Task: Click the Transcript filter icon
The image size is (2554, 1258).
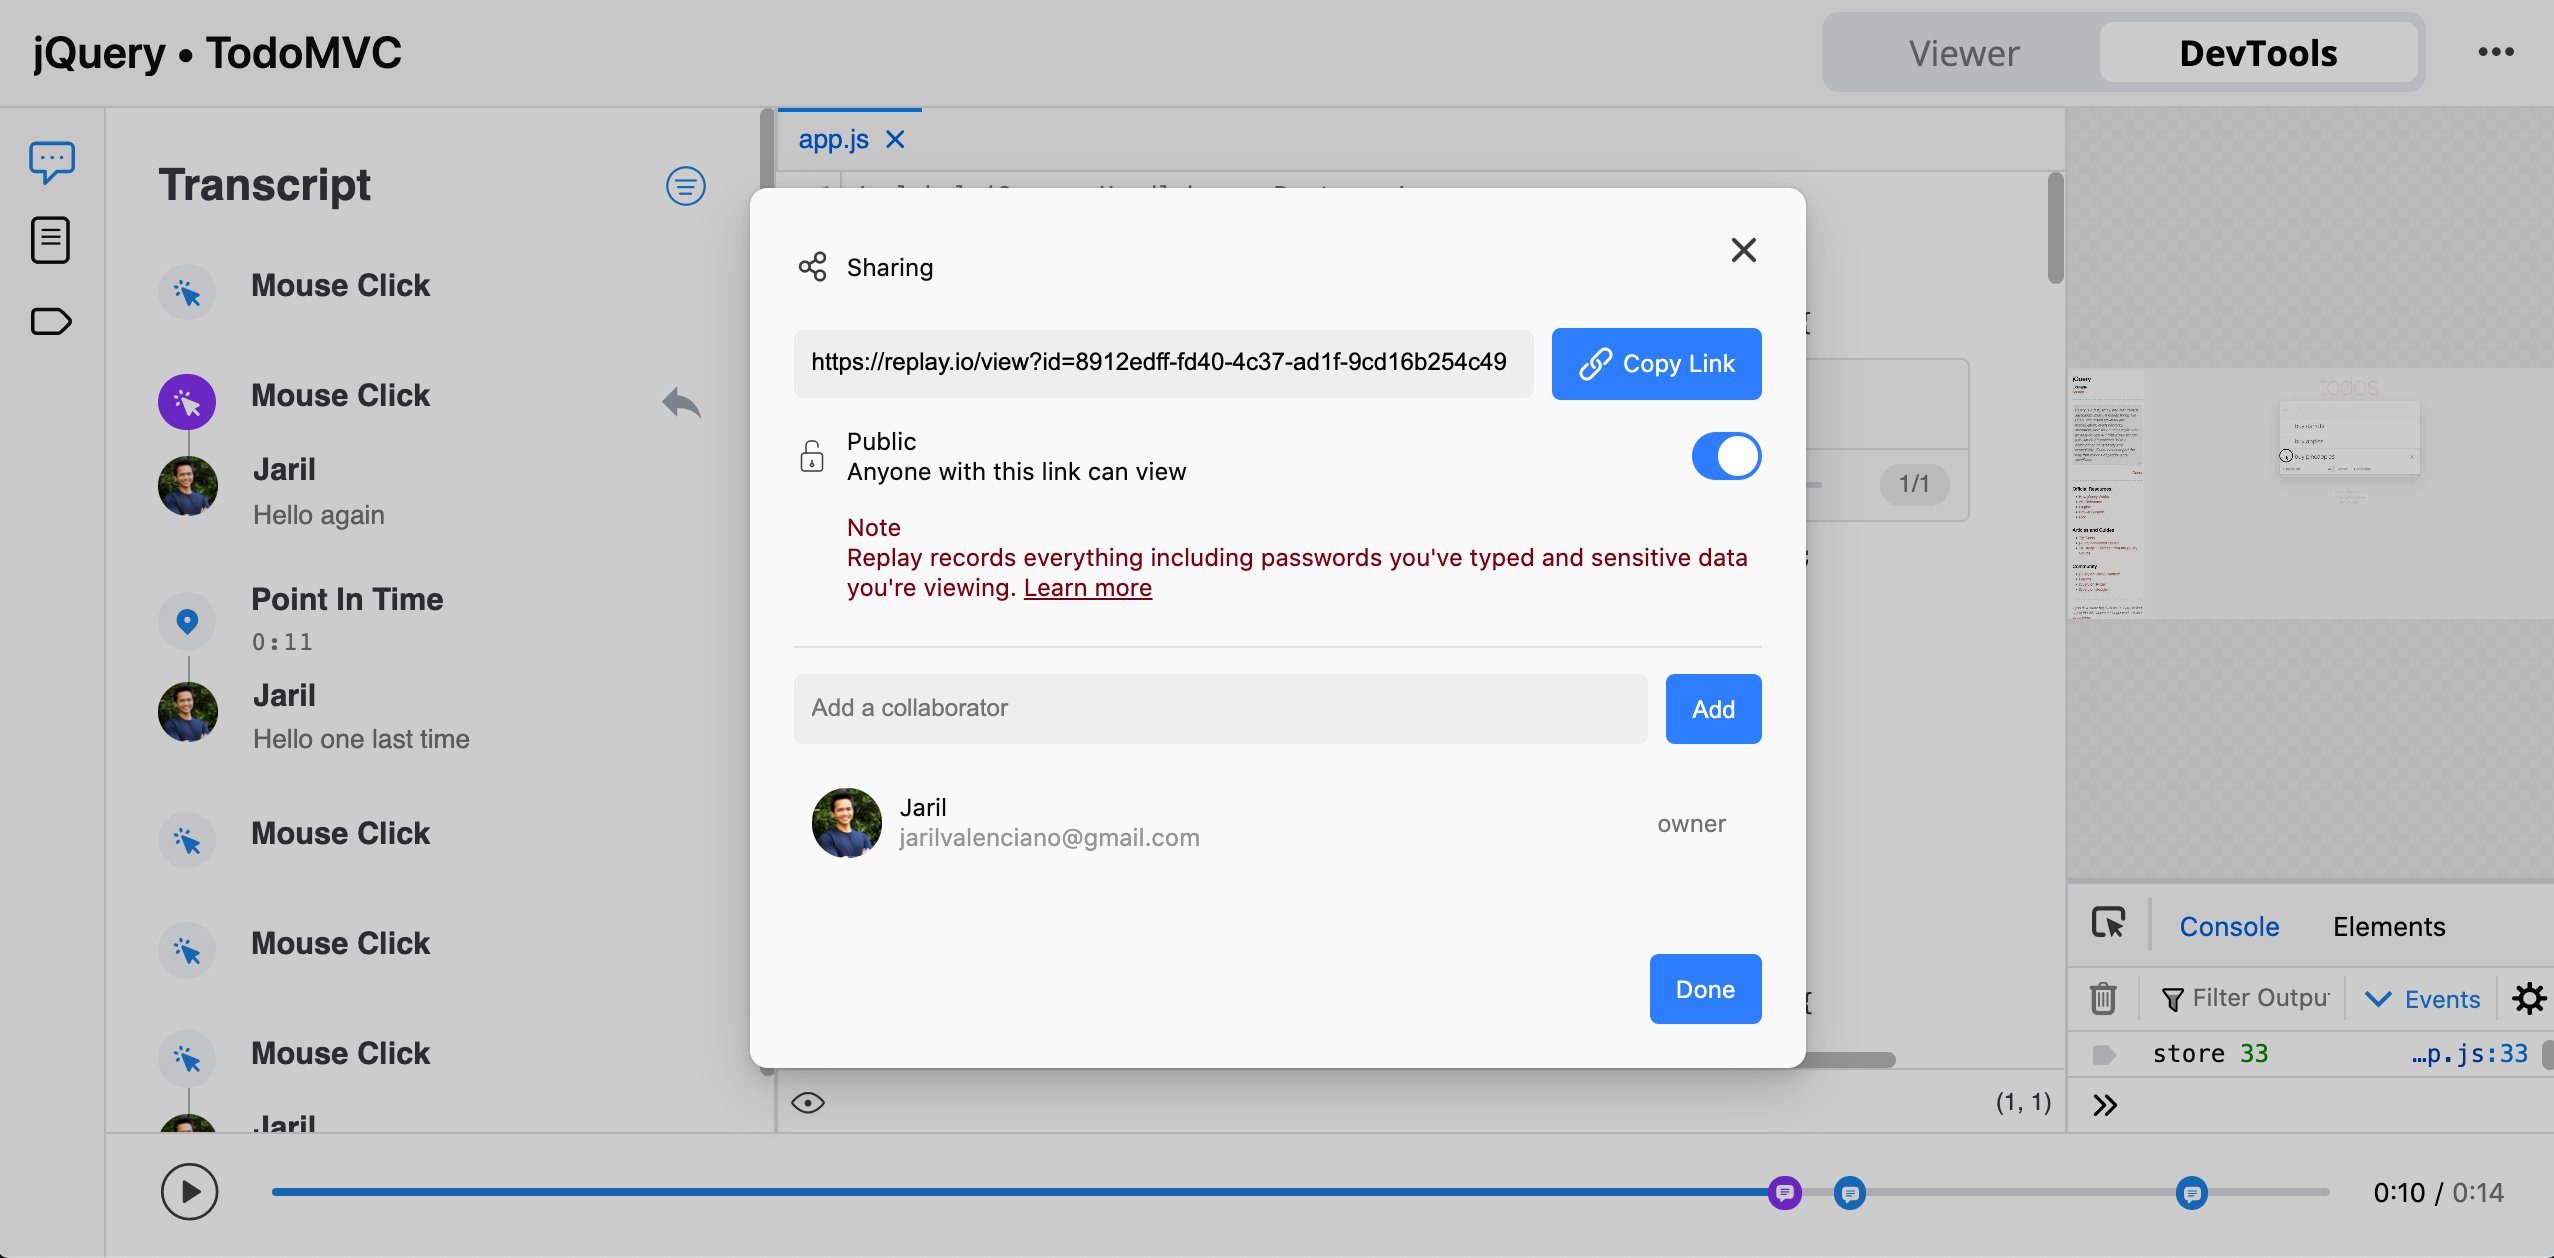Action: click(x=685, y=186)
